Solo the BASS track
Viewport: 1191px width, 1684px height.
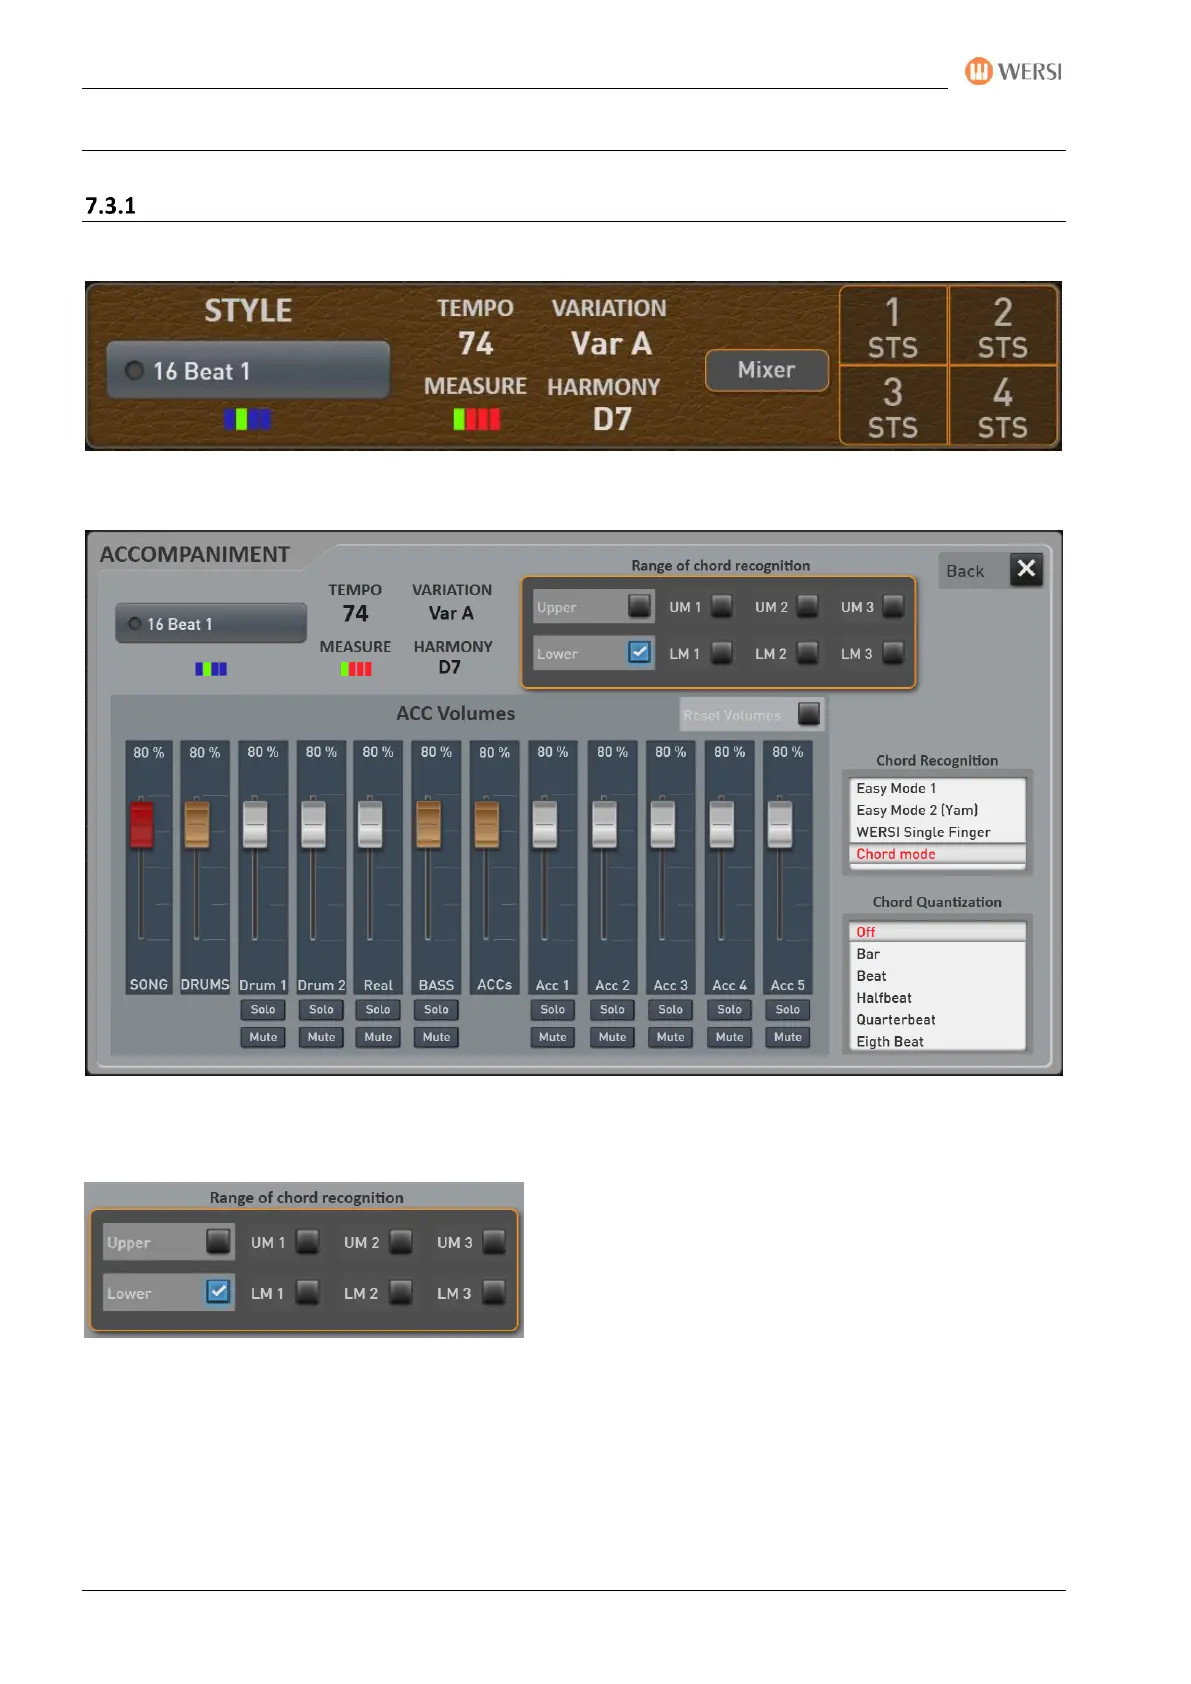click(436, 1010)
